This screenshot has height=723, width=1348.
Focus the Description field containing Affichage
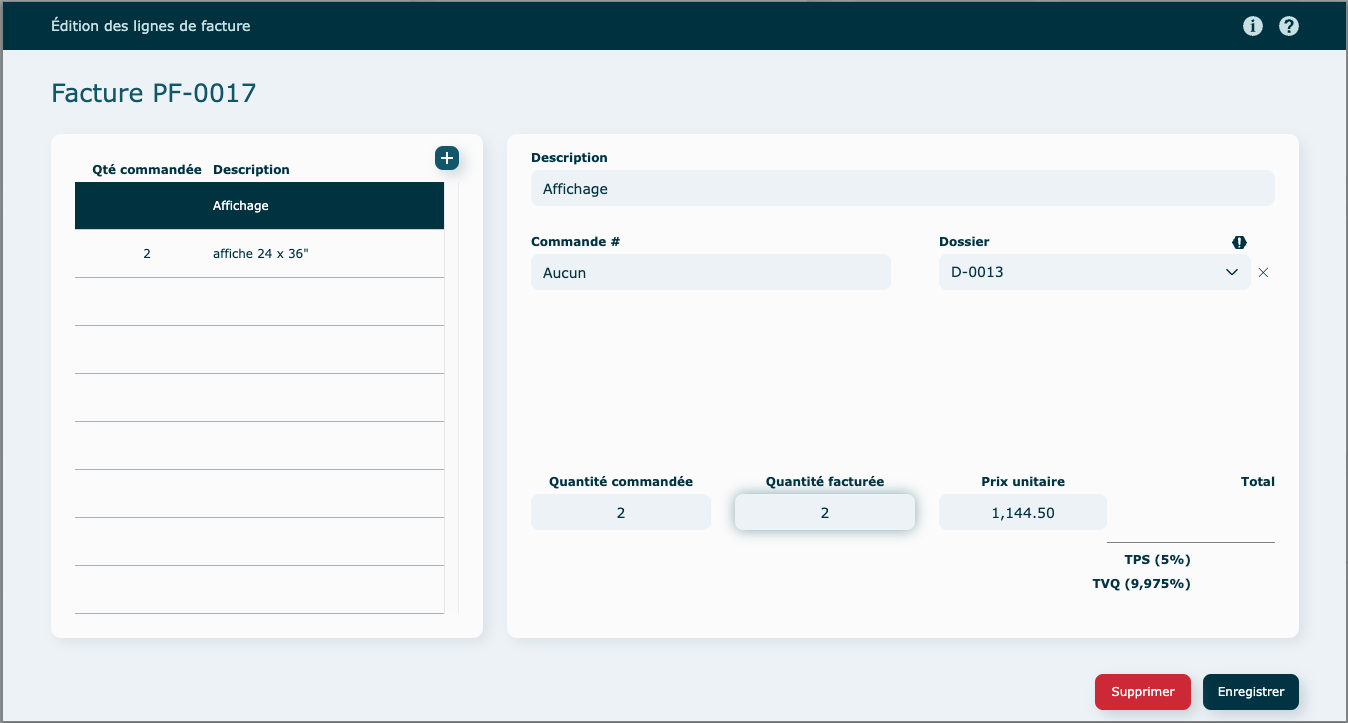(x=902, y=188)
